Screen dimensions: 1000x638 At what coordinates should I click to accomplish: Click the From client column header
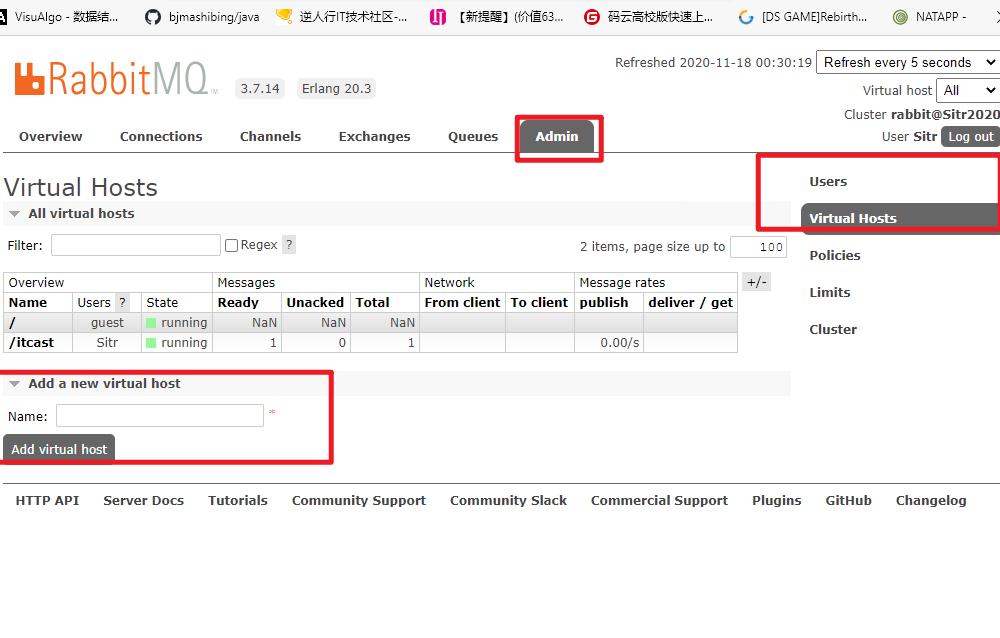point(462,302)
